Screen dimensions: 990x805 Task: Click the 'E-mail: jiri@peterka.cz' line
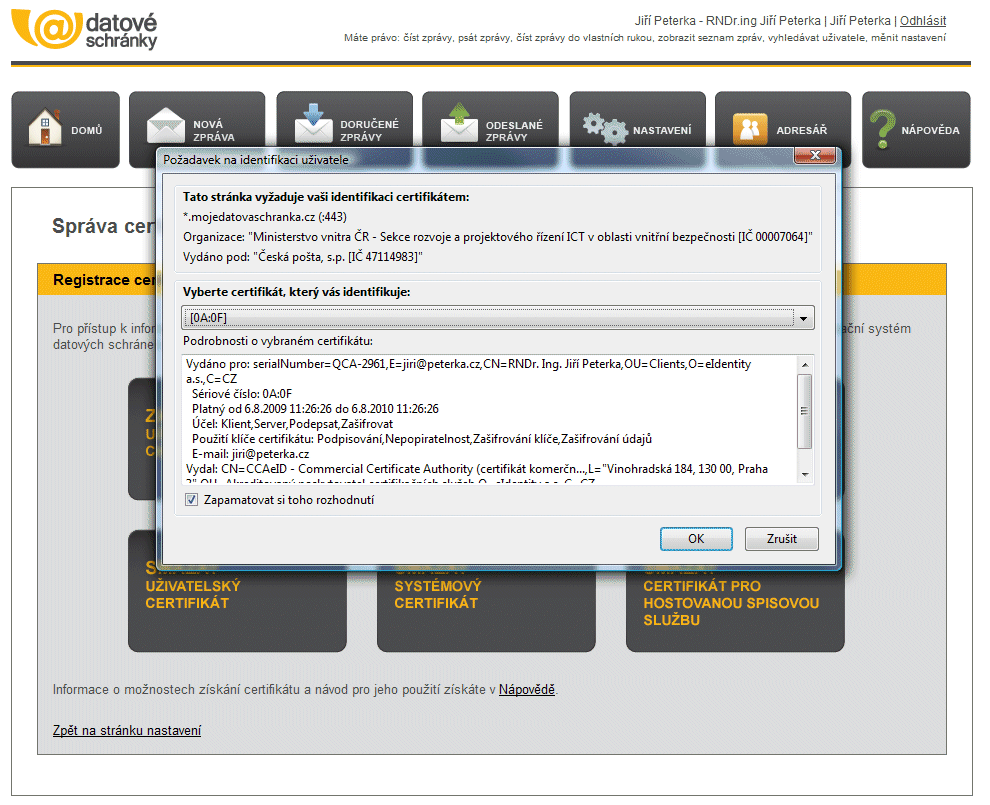[x=251, y=454]
